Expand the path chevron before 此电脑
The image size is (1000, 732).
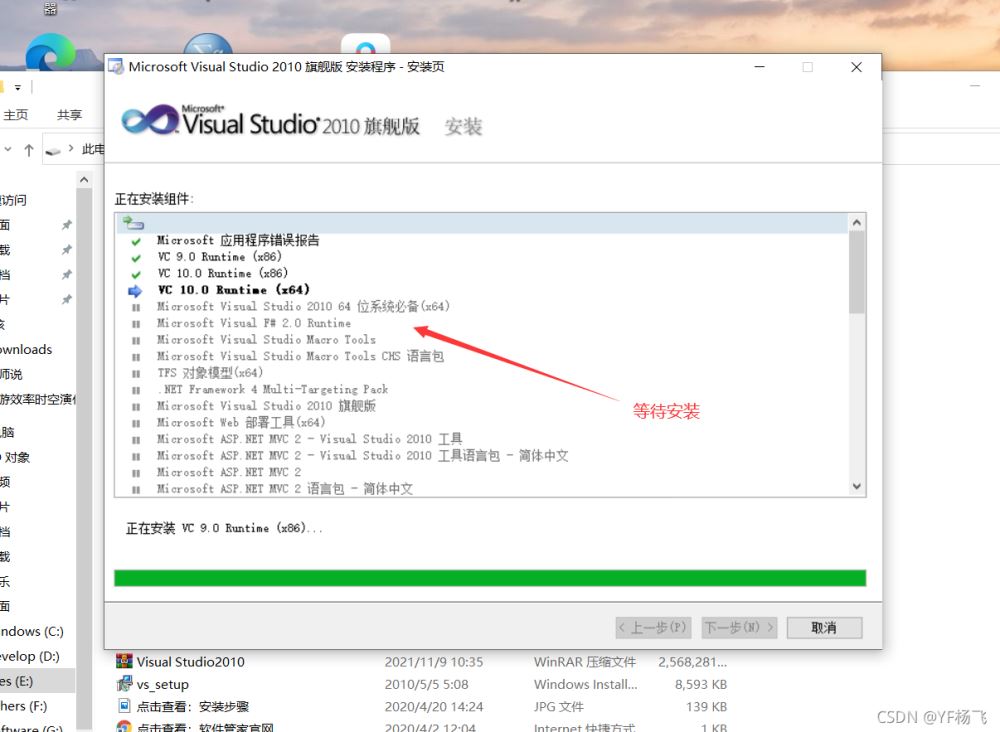(x=71, y=149)
